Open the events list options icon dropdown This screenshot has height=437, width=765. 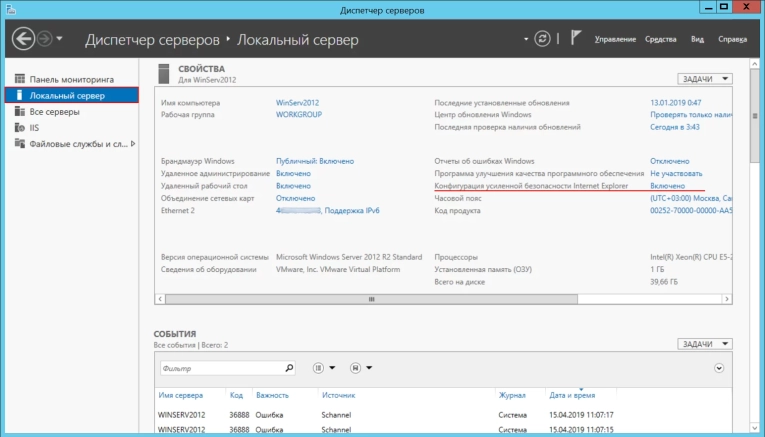click(x=324, y=368)
